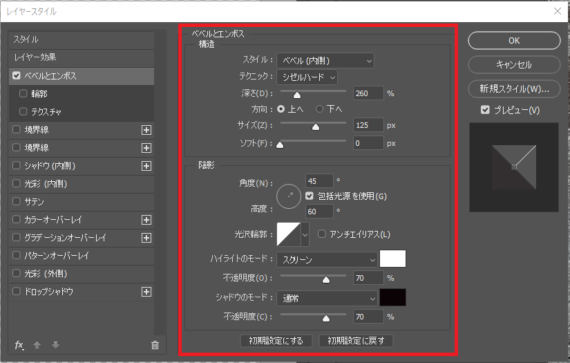
Task: Click the 初期設定に戻す button
Action: coord(356,341)
